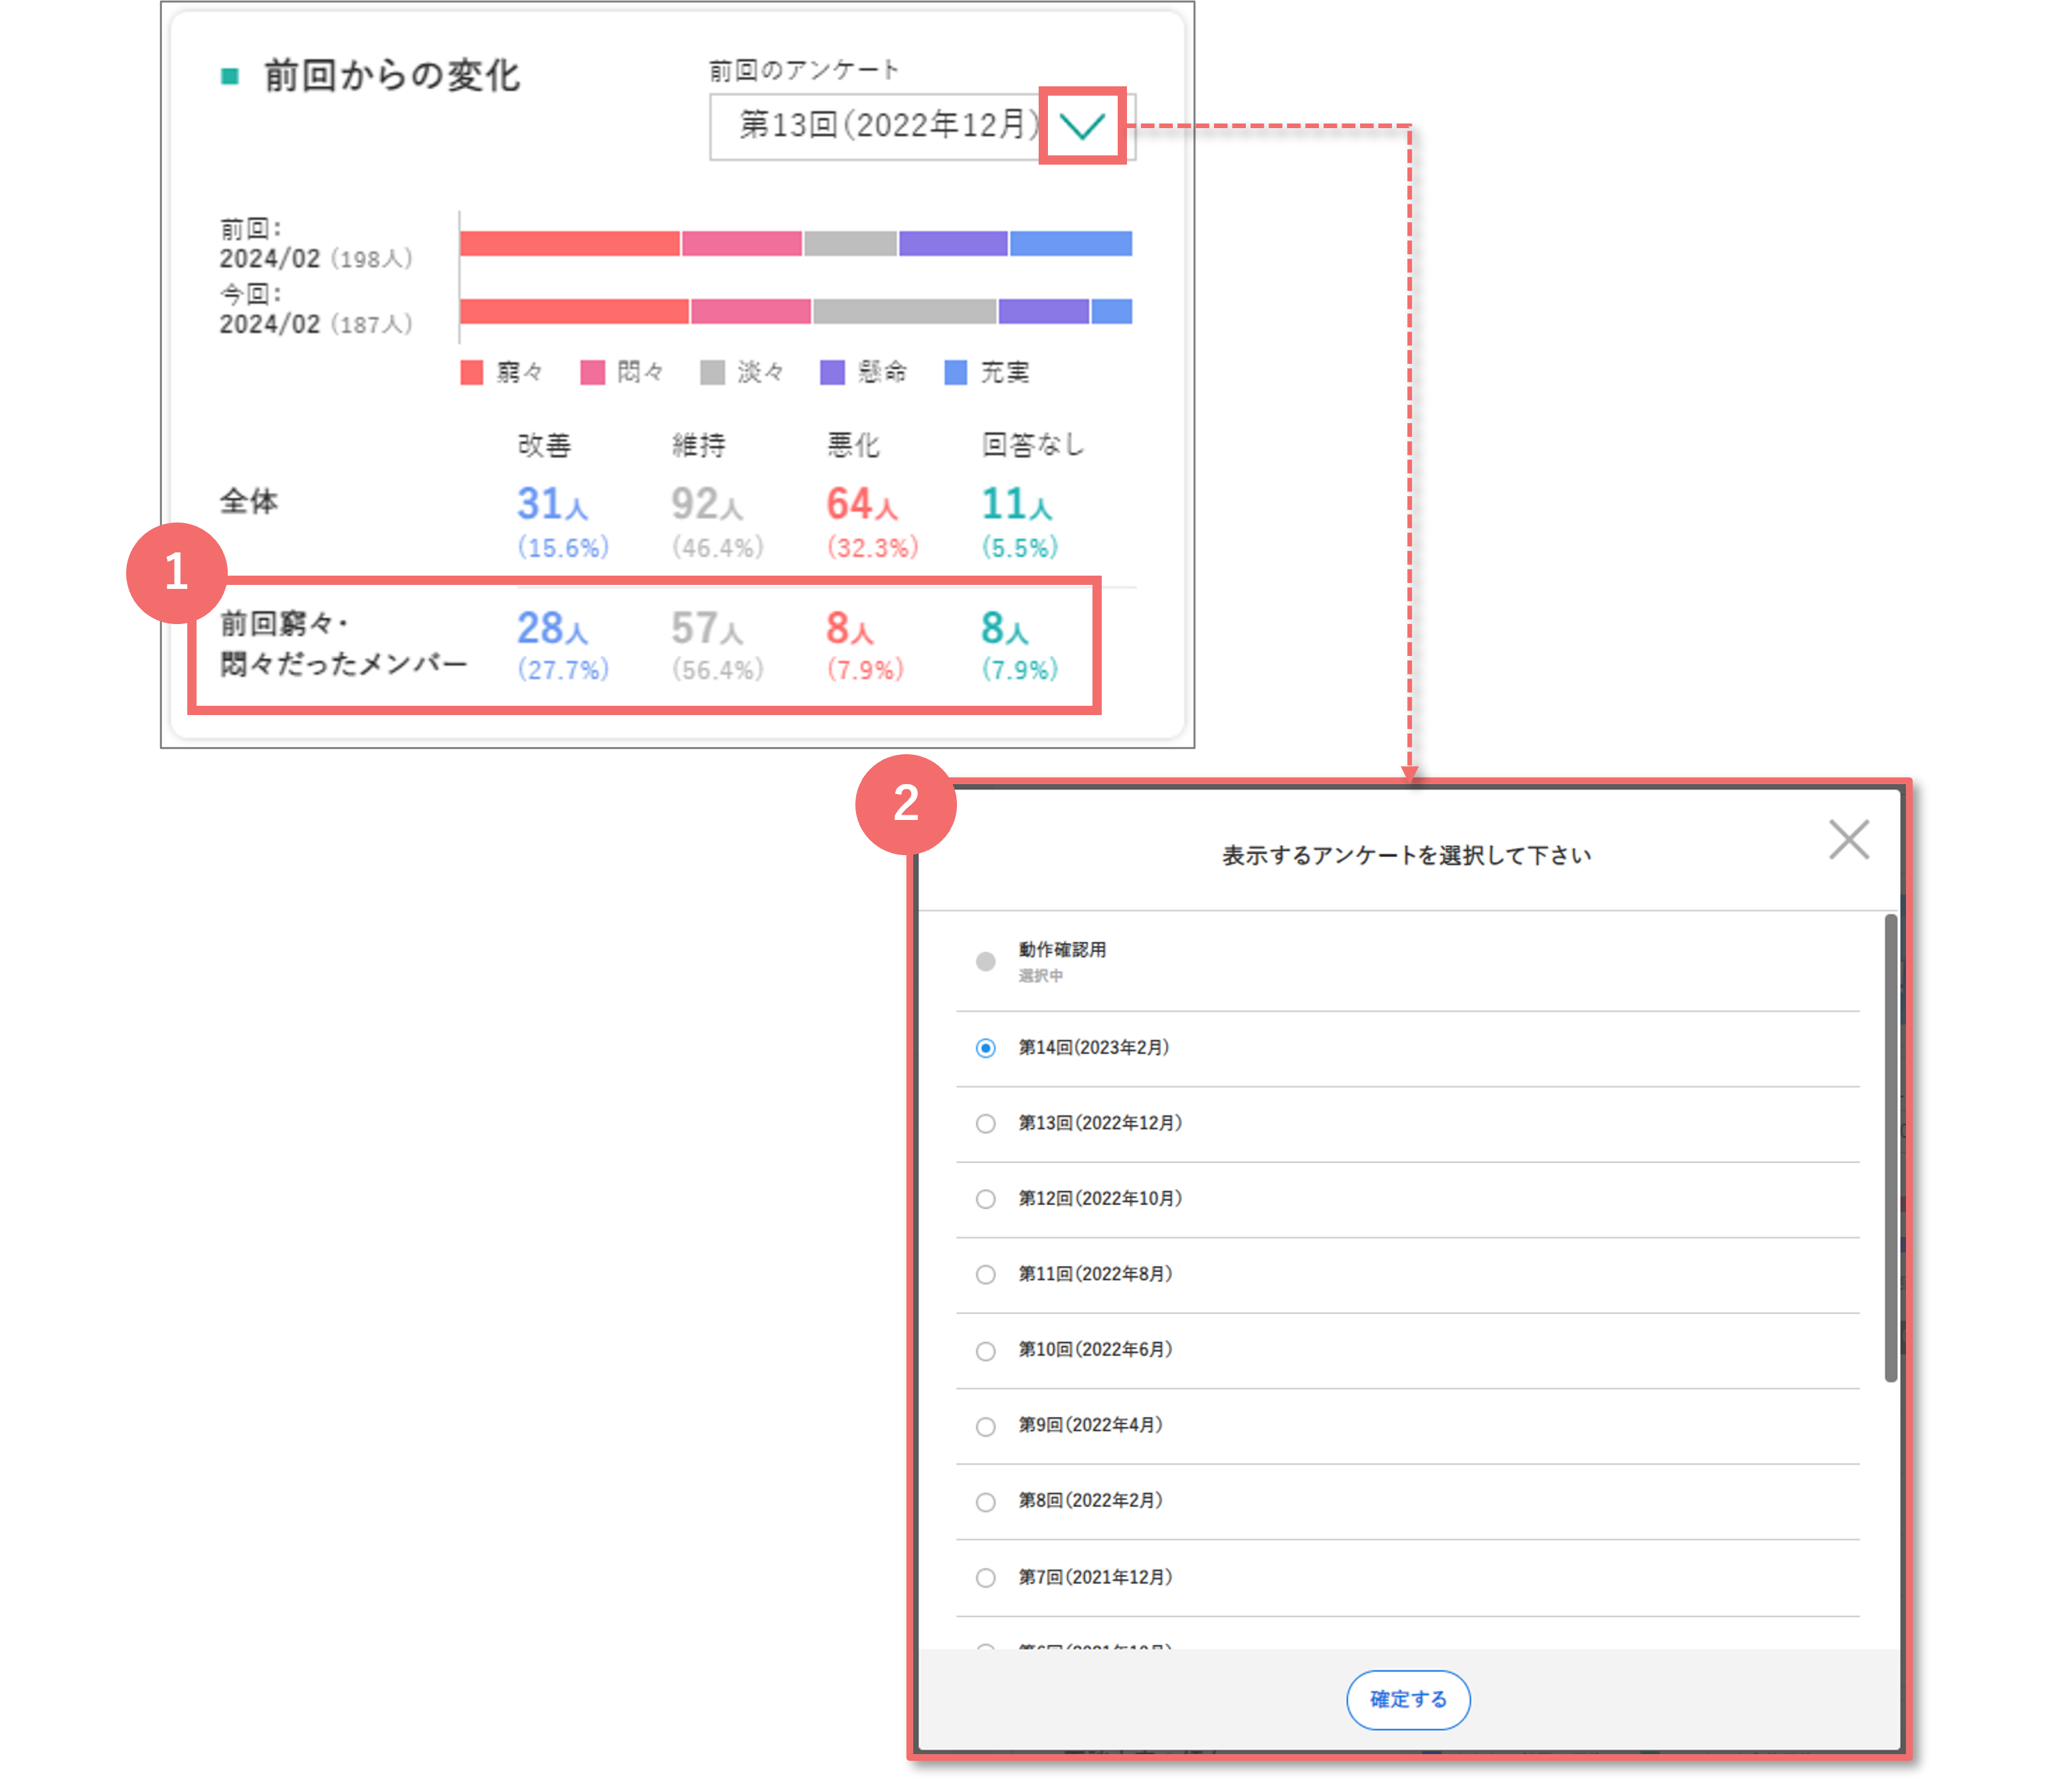
Task: Select radio 第8回(2022年2月)
Action: 985,1501
